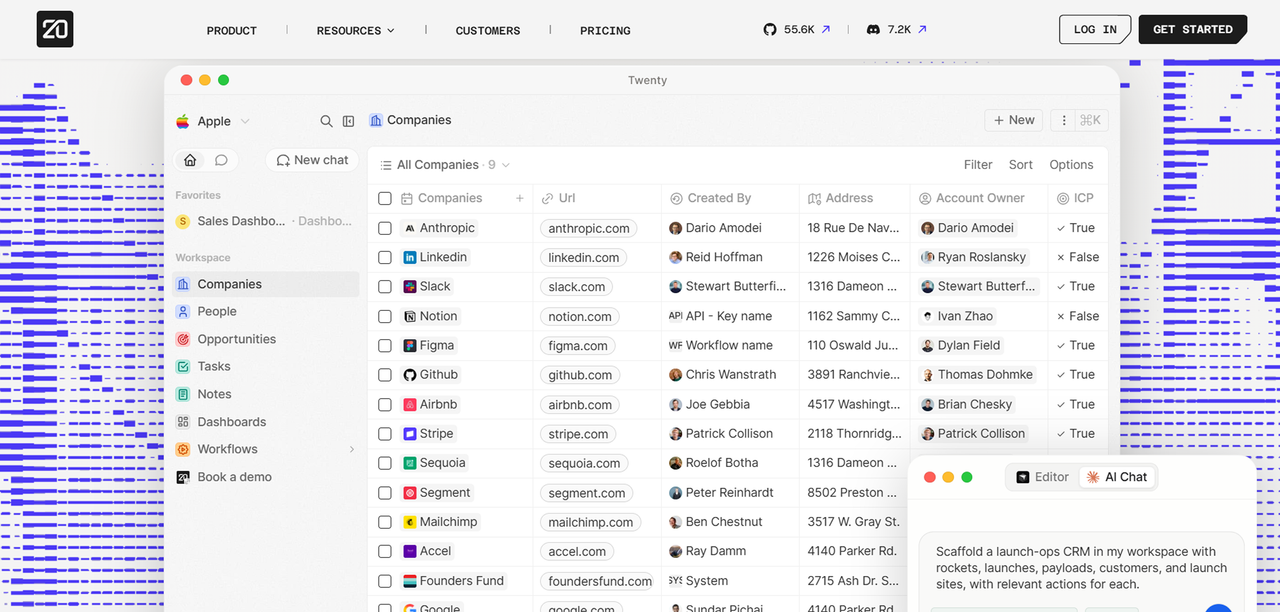This screenshot has height=612, width=1280.
Task: Click the GET STARTED button
Action: pos(1193,29)
